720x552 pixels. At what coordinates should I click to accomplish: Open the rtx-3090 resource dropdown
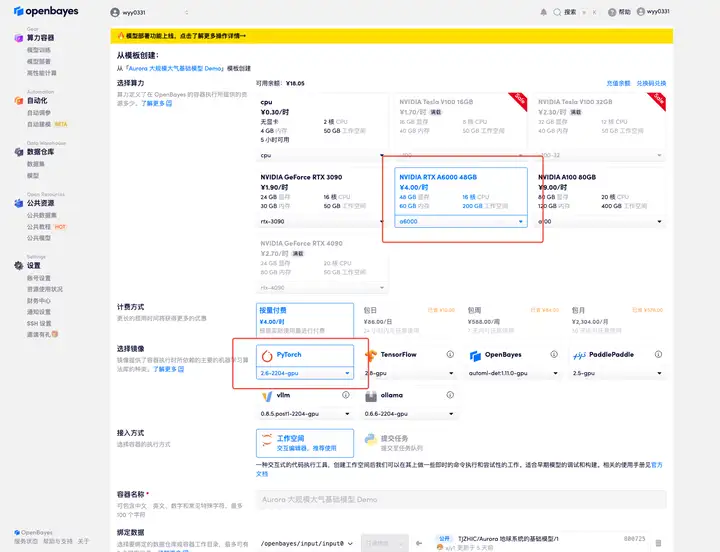tap(321, 221)
